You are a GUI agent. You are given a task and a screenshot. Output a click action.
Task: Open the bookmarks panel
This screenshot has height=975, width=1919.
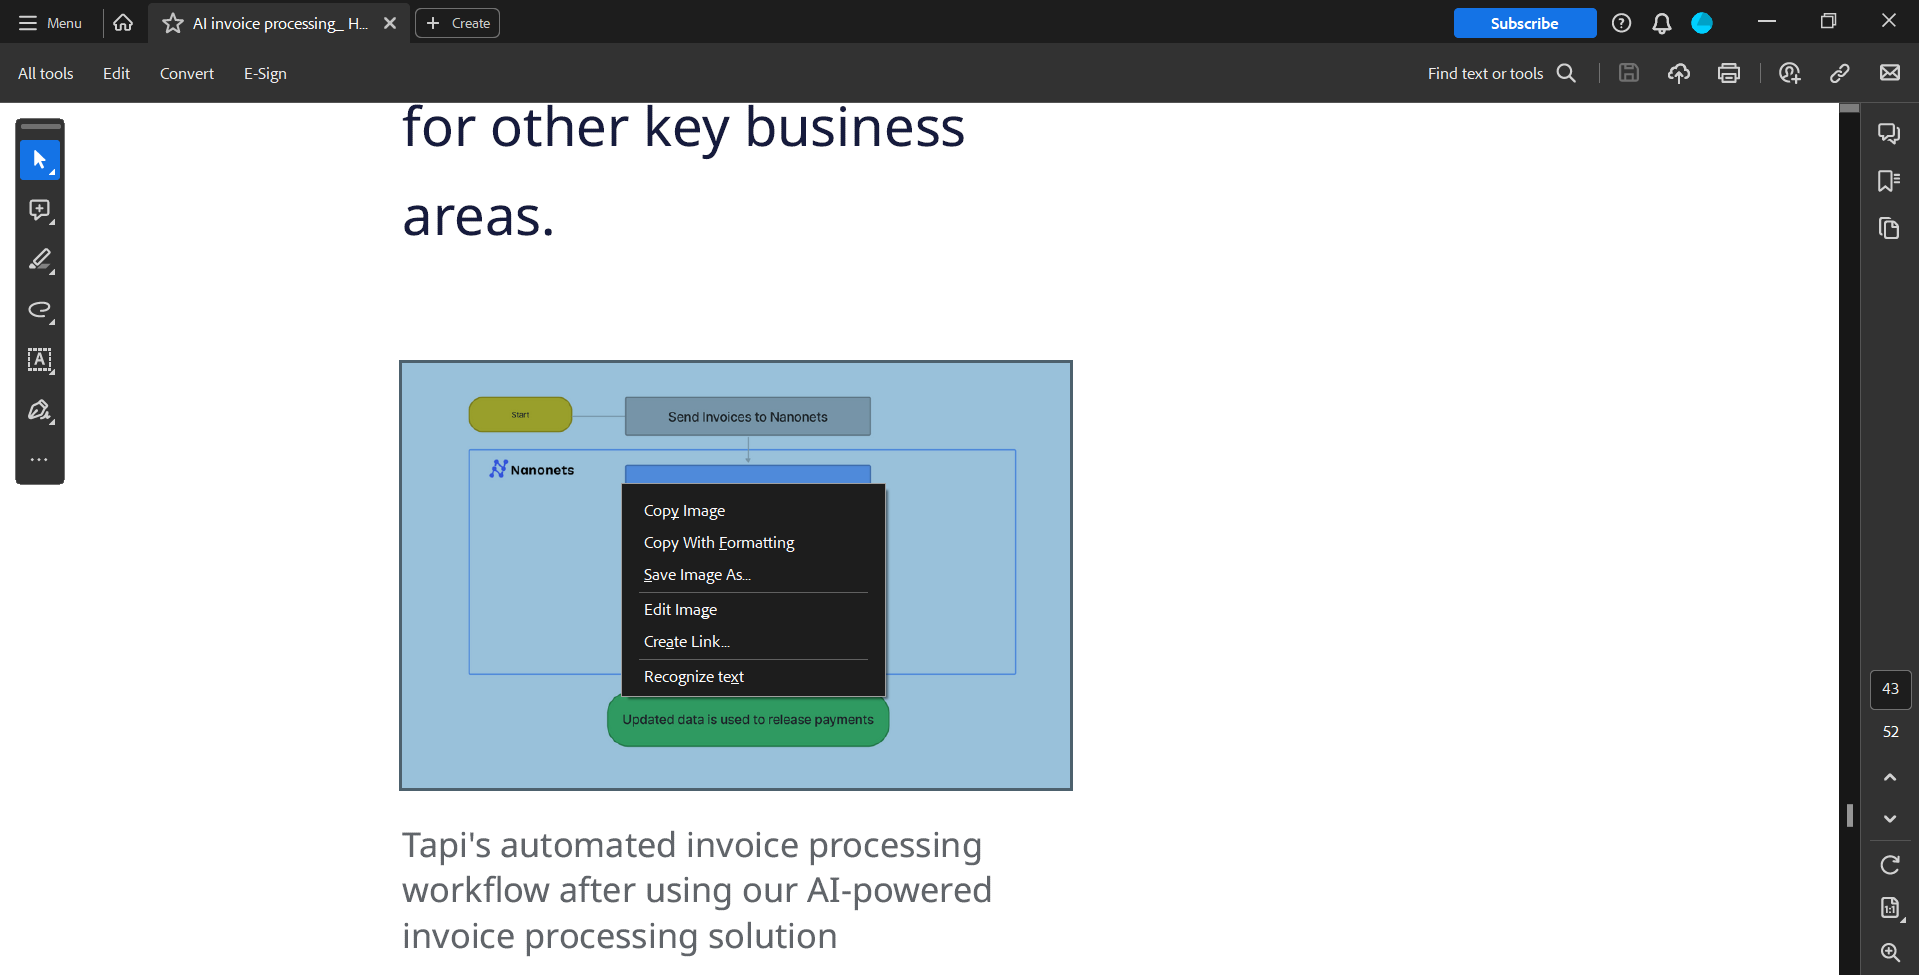click(x=1889, y=181)
